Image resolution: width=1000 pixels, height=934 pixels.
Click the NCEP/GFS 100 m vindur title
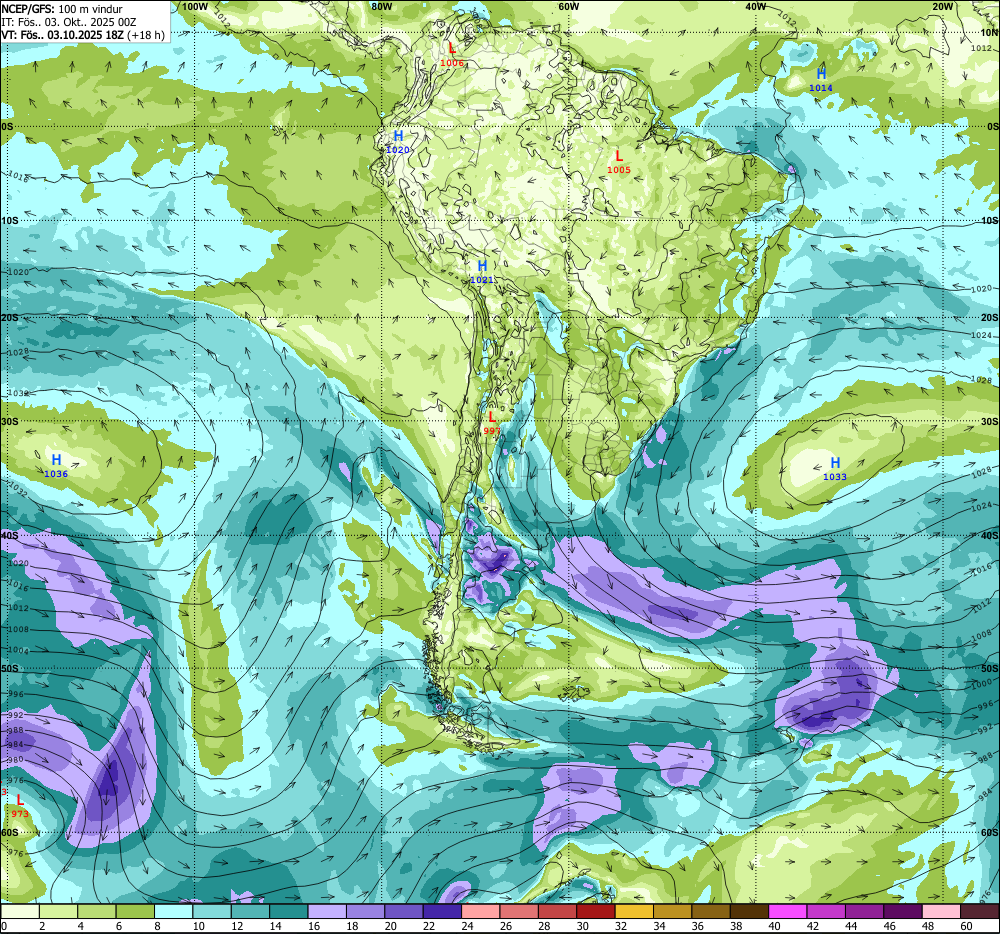(x=61, y=9)
